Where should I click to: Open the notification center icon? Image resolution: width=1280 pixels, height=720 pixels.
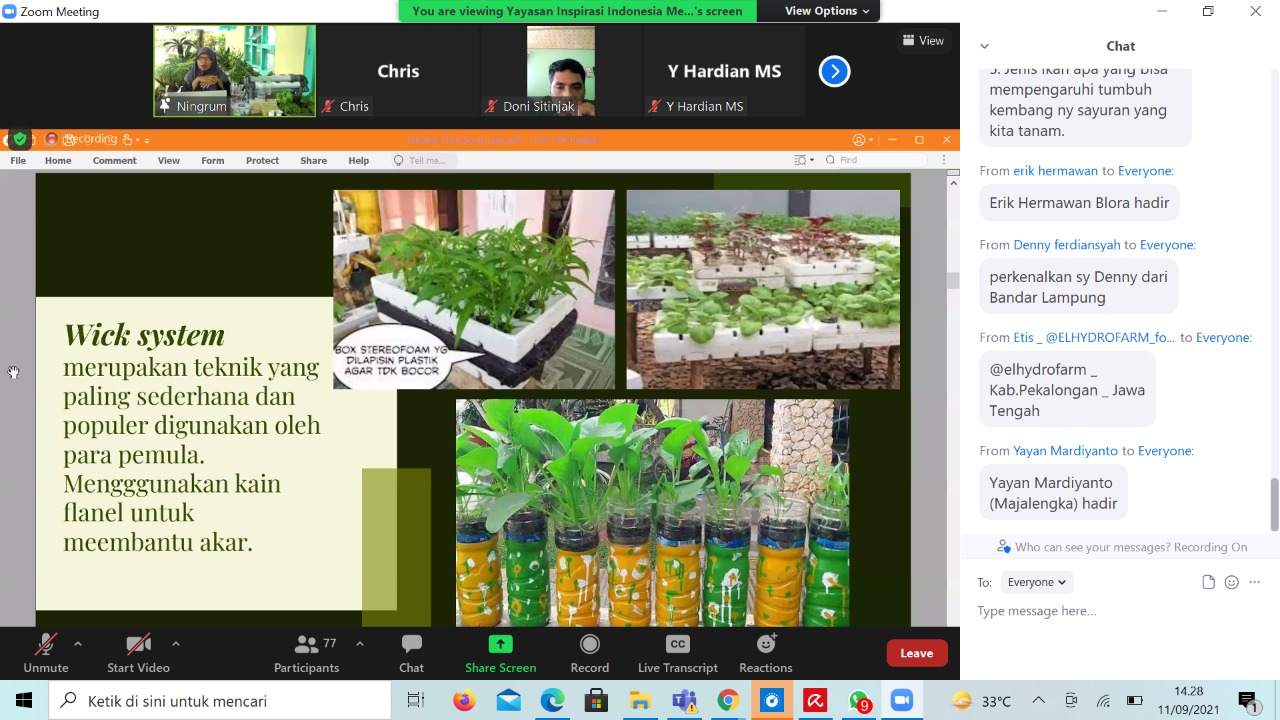(x=1248, y=701)
